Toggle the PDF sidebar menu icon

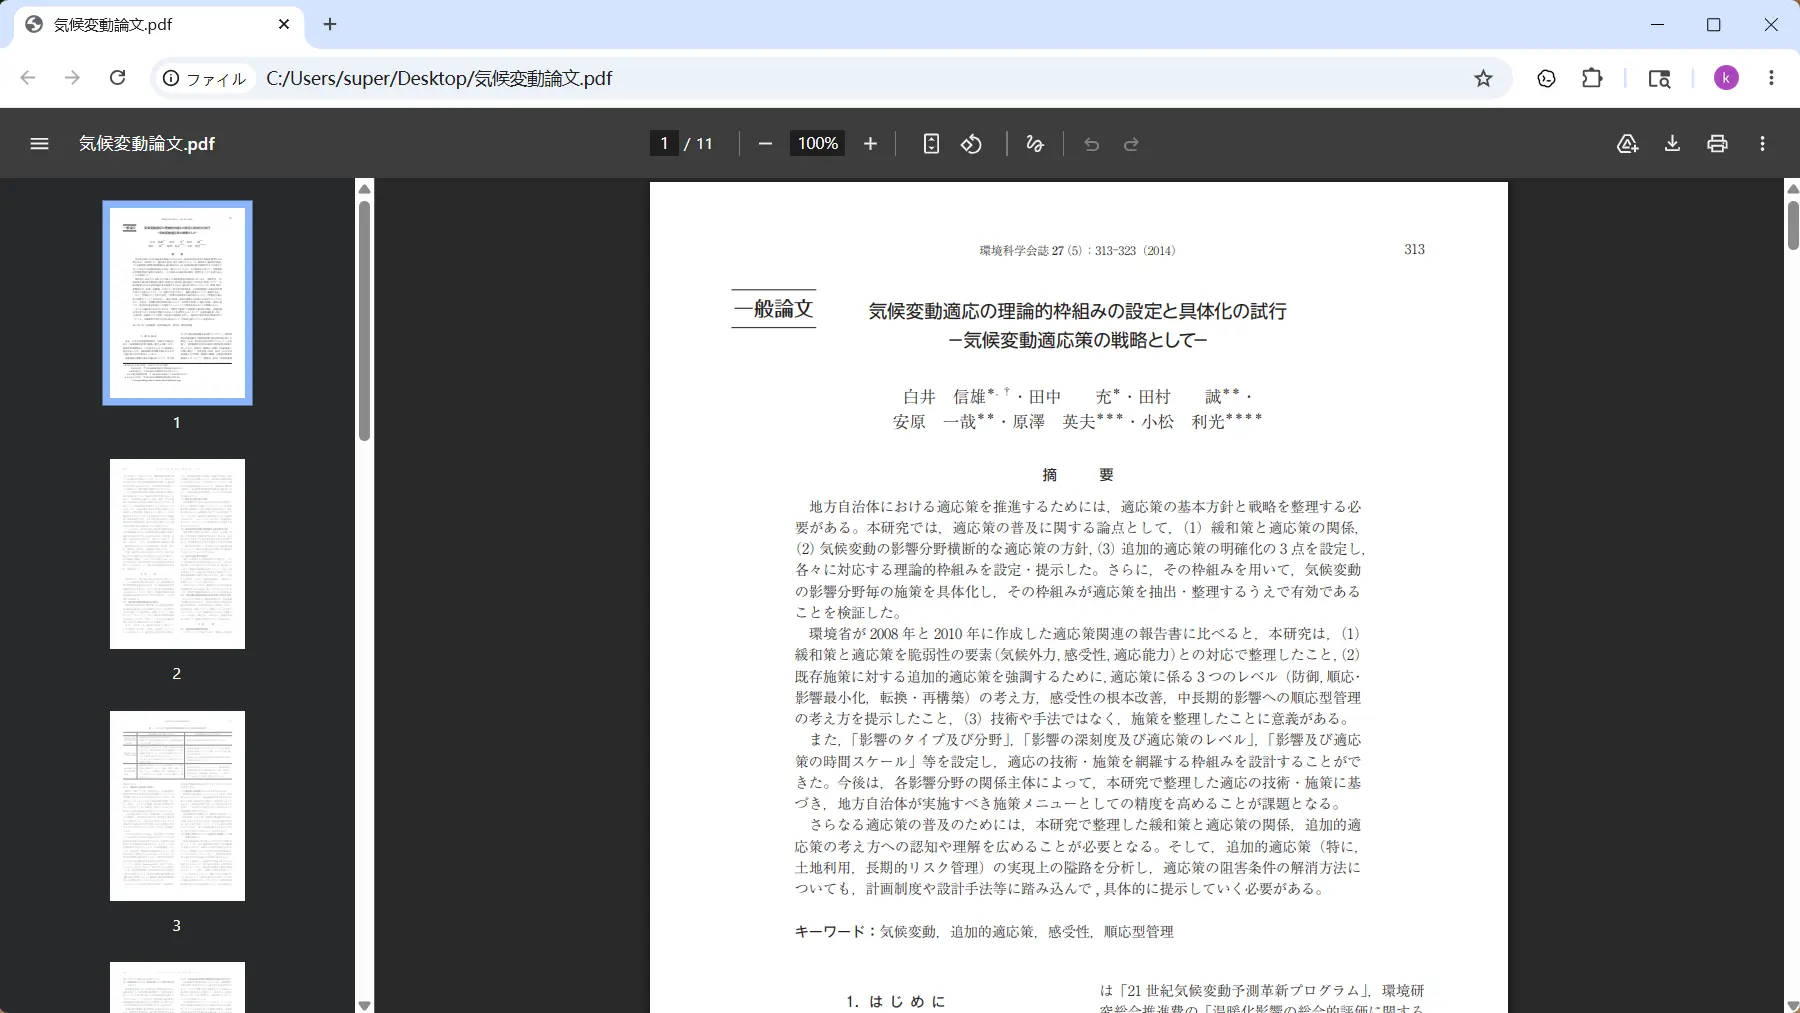(x=39, y=144)
